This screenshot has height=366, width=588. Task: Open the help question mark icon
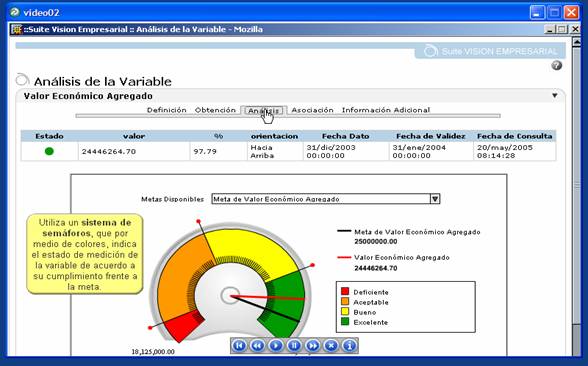pyautogui.click(x=557, y=65)
